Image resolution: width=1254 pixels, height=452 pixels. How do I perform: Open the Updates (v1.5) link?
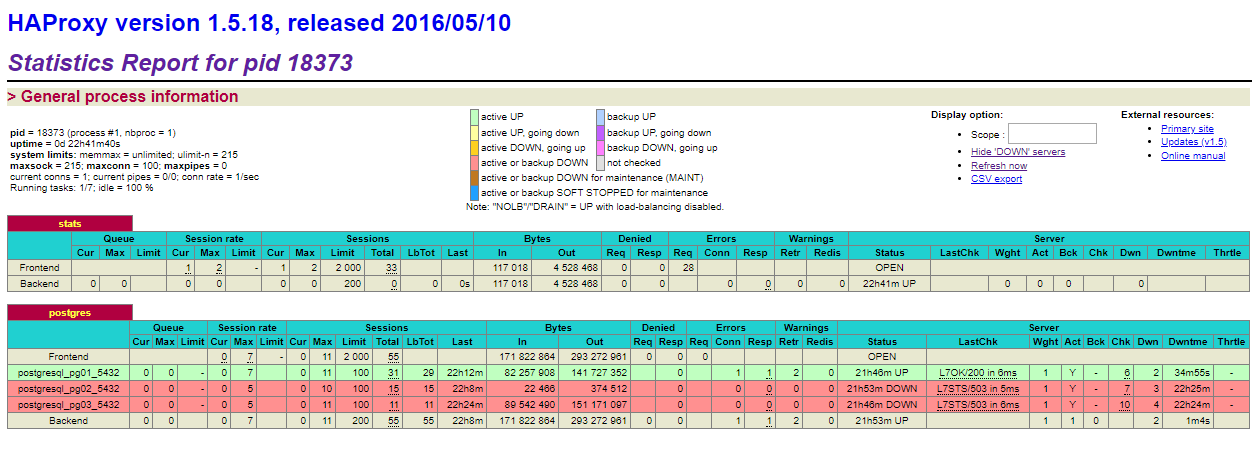(x=1194, y=142)
